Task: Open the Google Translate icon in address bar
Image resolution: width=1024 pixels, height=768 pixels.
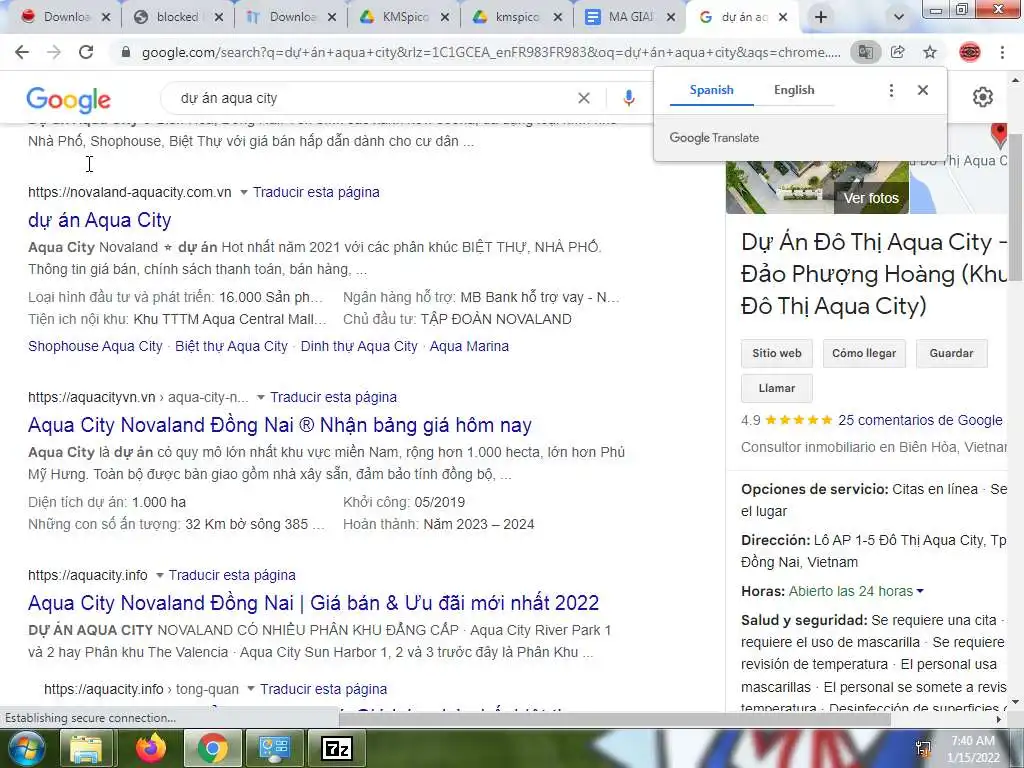Action: click(865, 52)
